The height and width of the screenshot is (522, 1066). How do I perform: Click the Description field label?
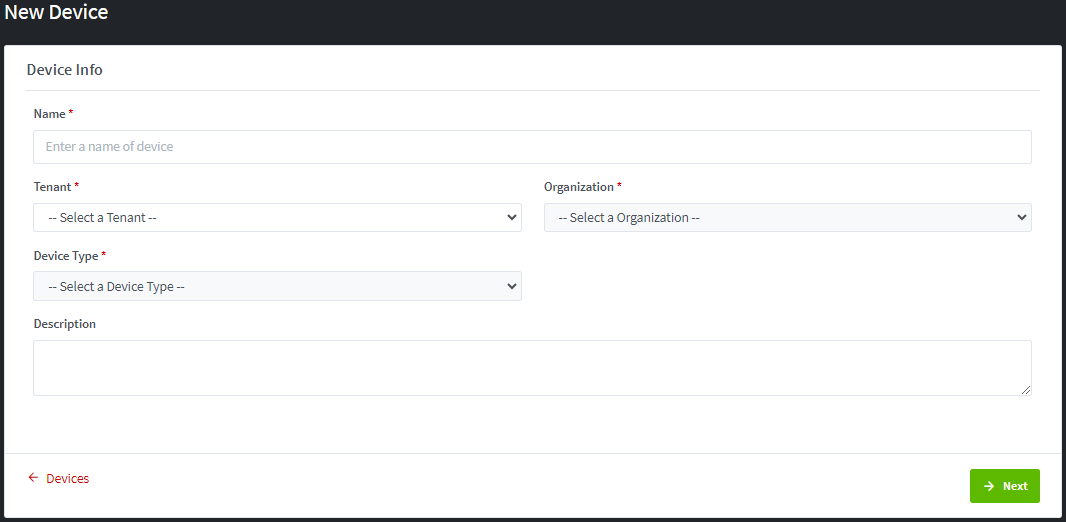65,324
